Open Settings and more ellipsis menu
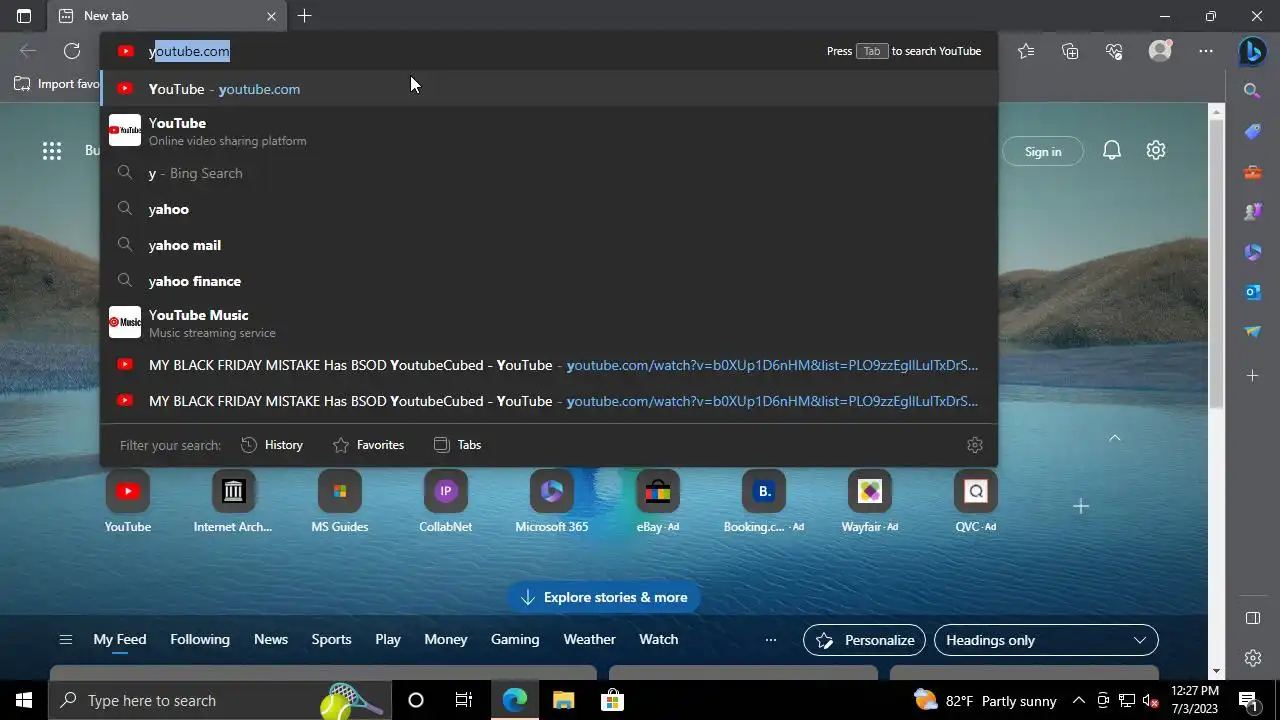The image size is (1280, 720). tap(1206, 51)
